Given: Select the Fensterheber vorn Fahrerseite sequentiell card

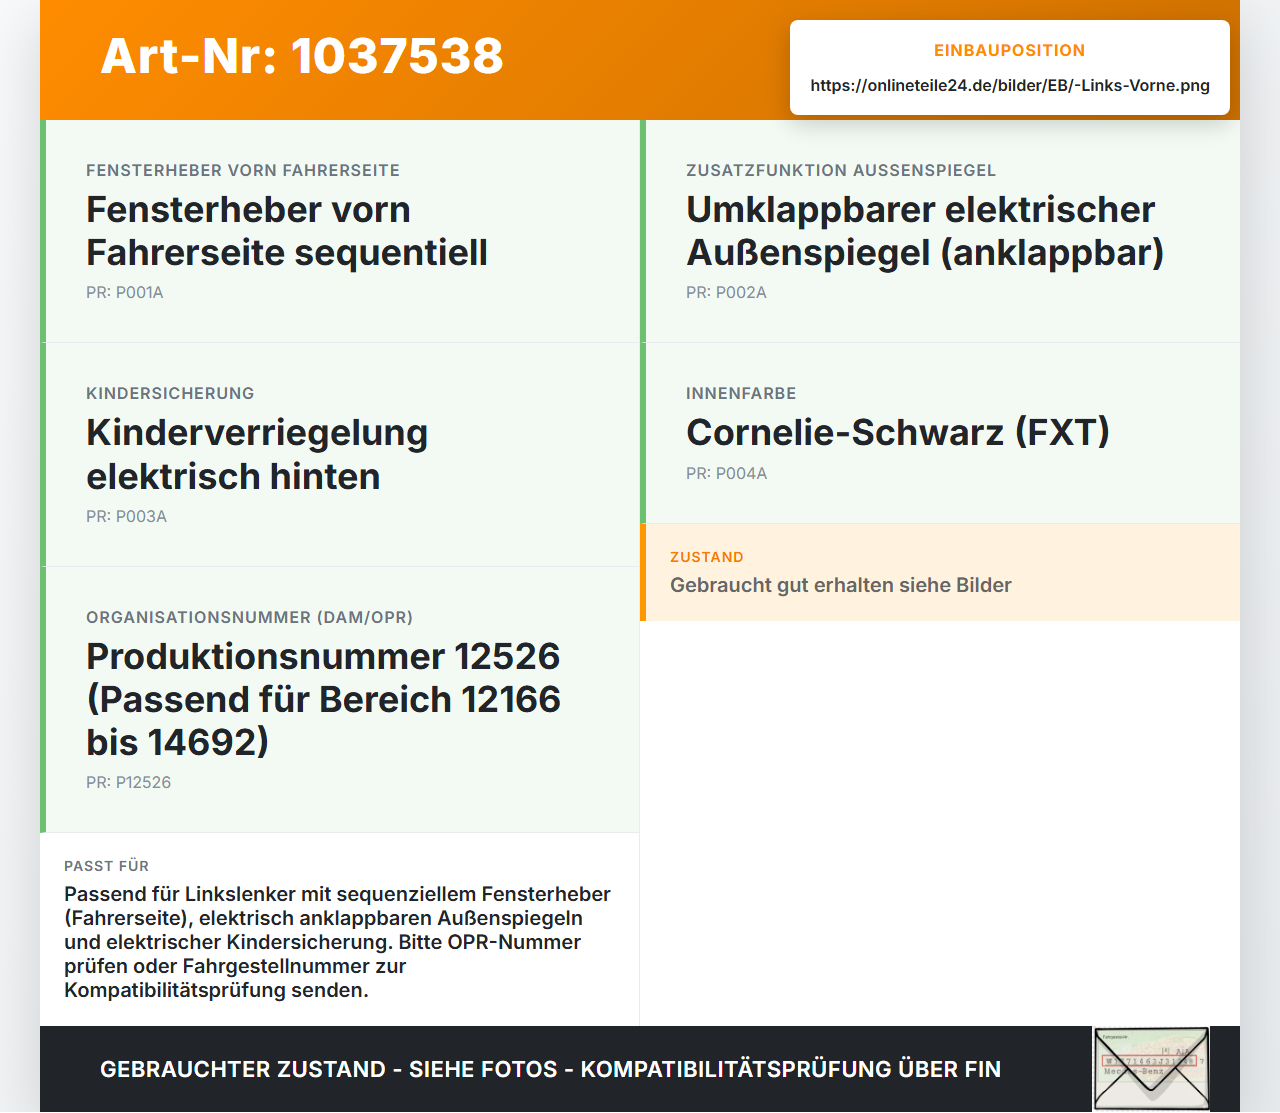Looking at the screenshot, I should click(x=340, y=231).
